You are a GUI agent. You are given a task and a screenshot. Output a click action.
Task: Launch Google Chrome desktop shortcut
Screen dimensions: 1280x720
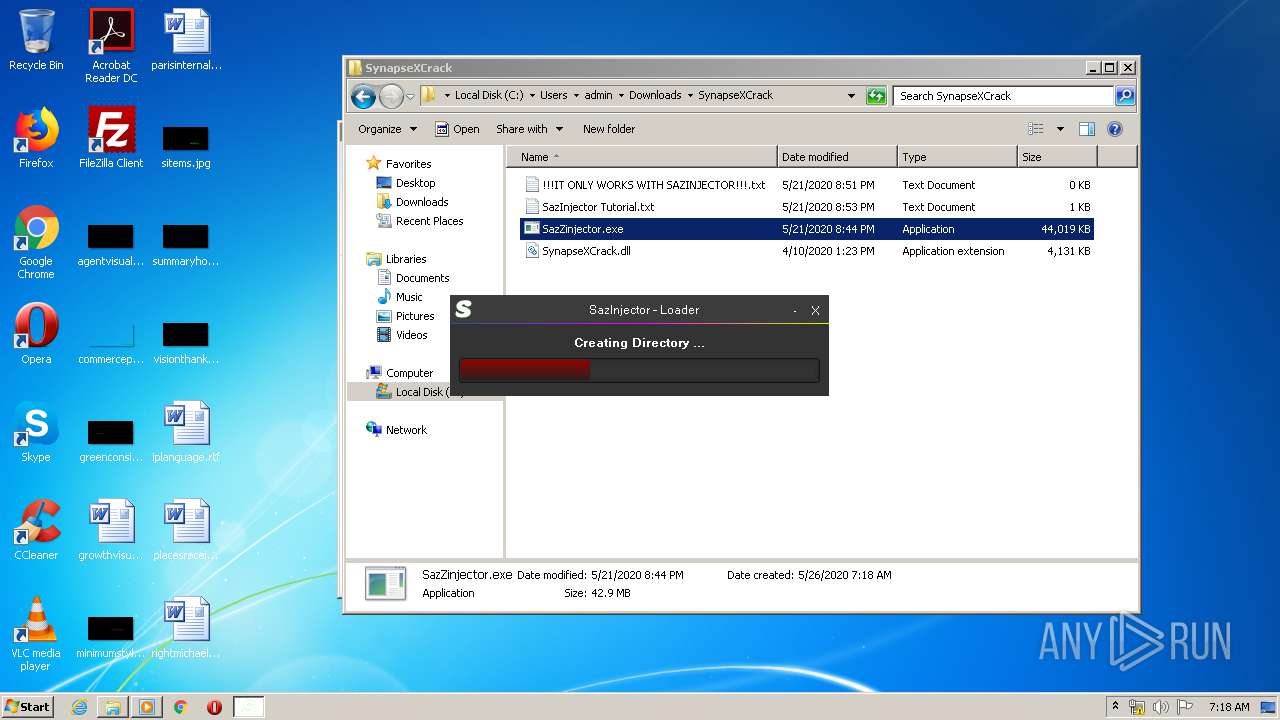[x=36, y=242]
